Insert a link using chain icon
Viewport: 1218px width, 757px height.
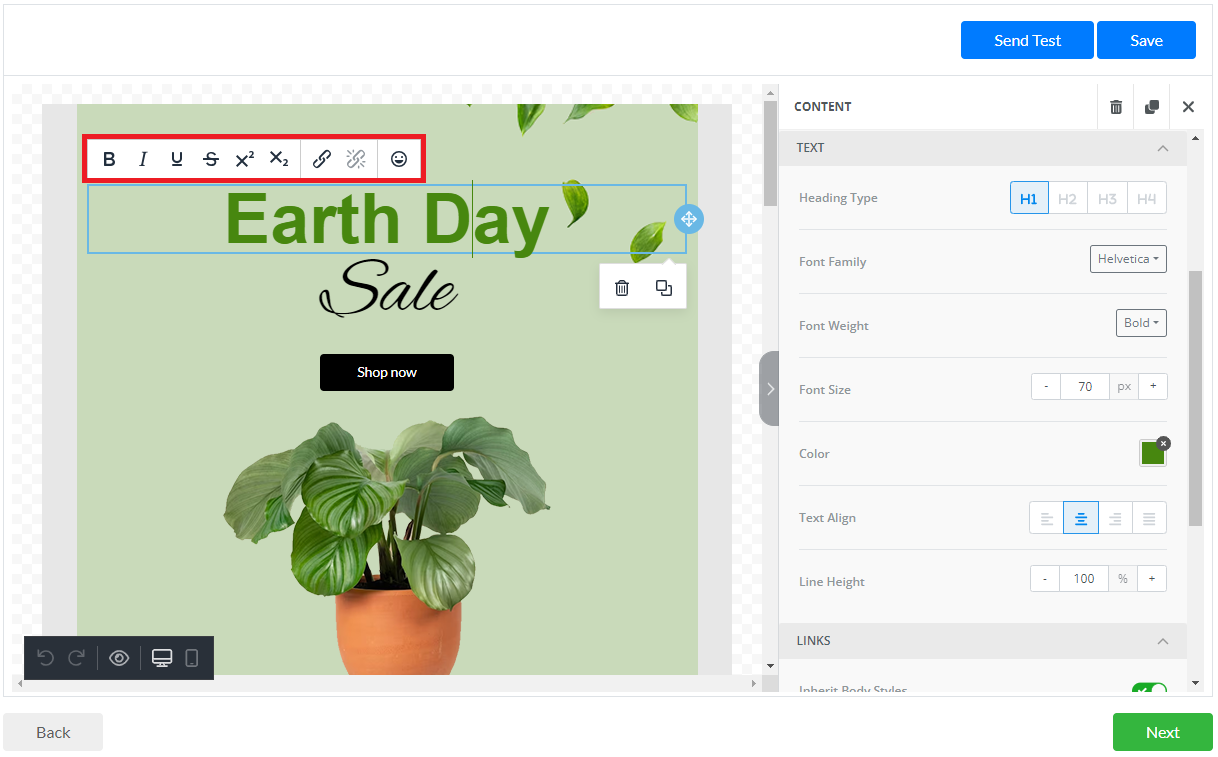click(322, 159)
